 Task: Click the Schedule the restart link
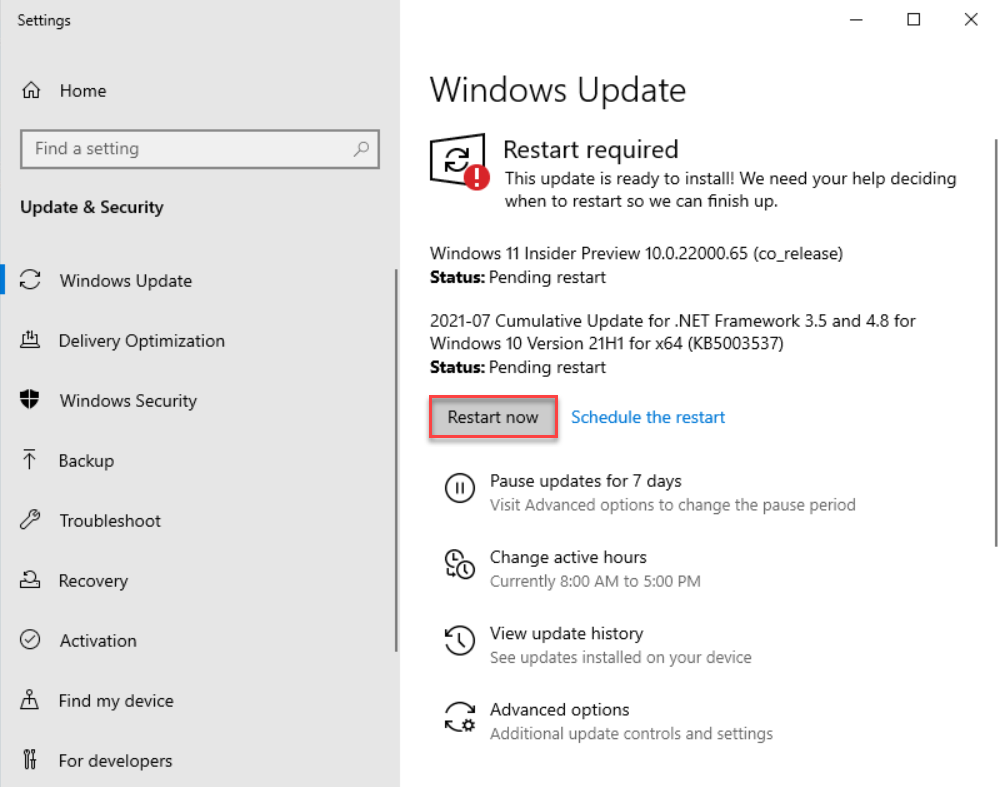[x=648, y=417]
